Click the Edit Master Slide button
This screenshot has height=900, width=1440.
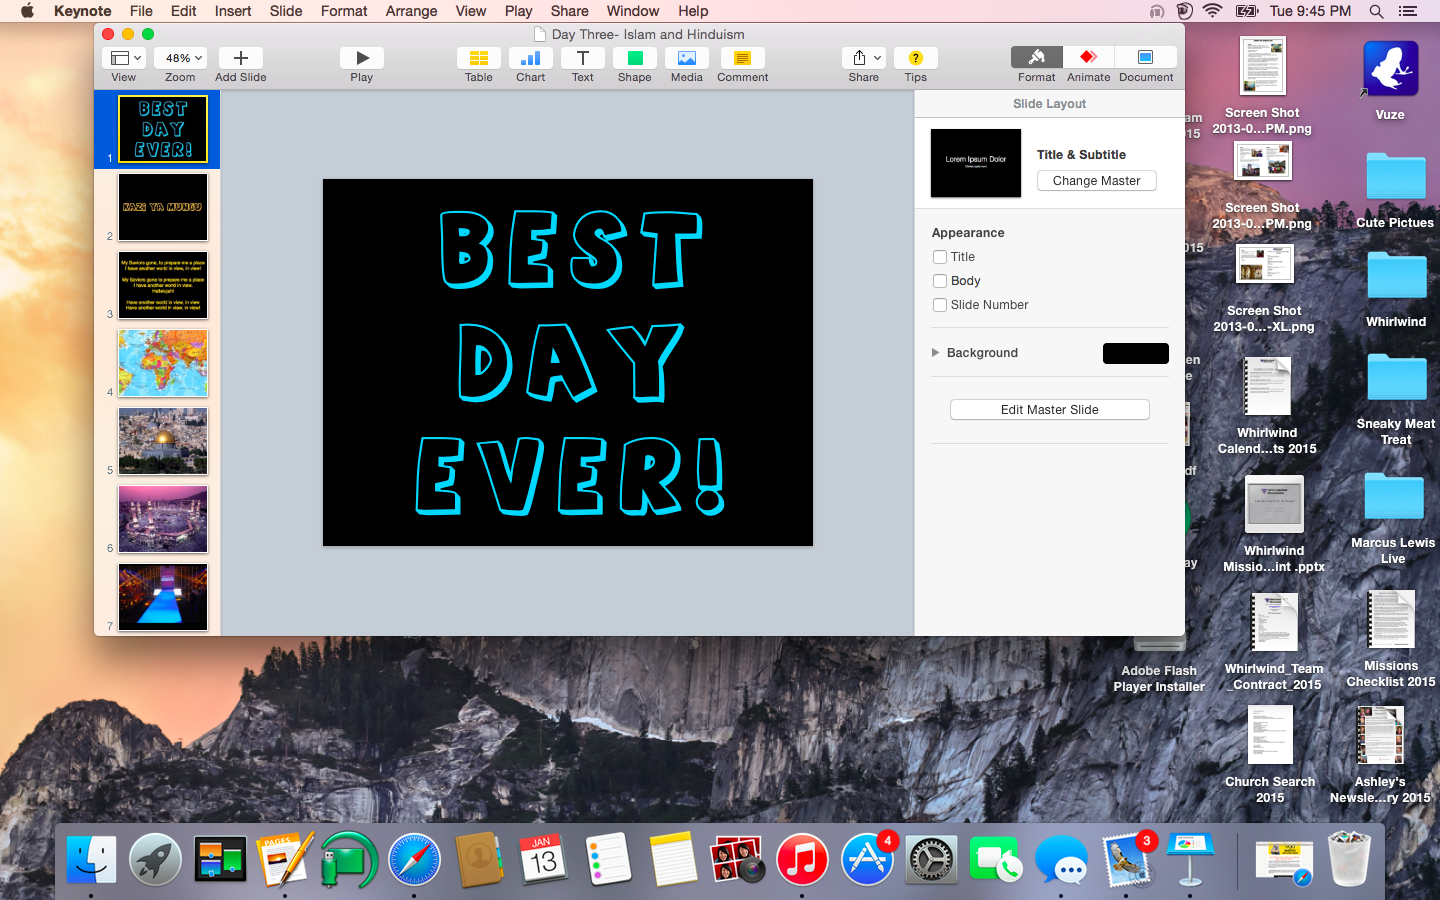1049,410
